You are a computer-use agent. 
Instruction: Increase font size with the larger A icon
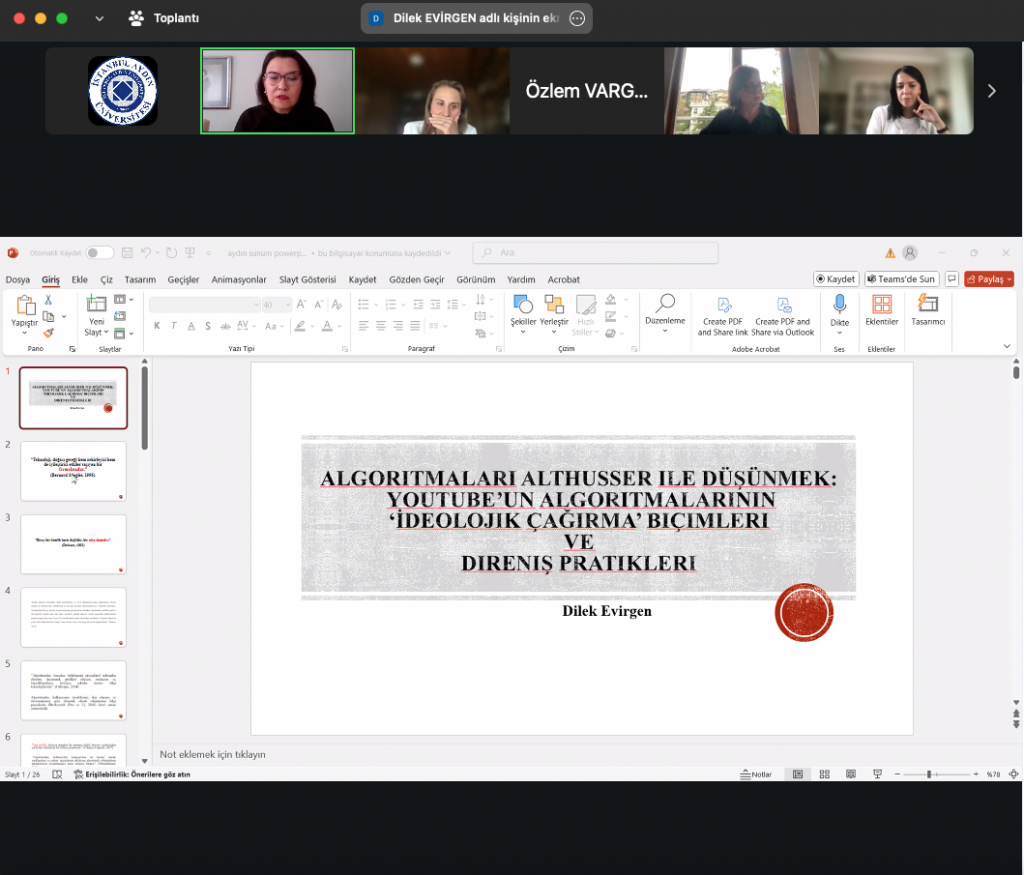tap(301, 304)
